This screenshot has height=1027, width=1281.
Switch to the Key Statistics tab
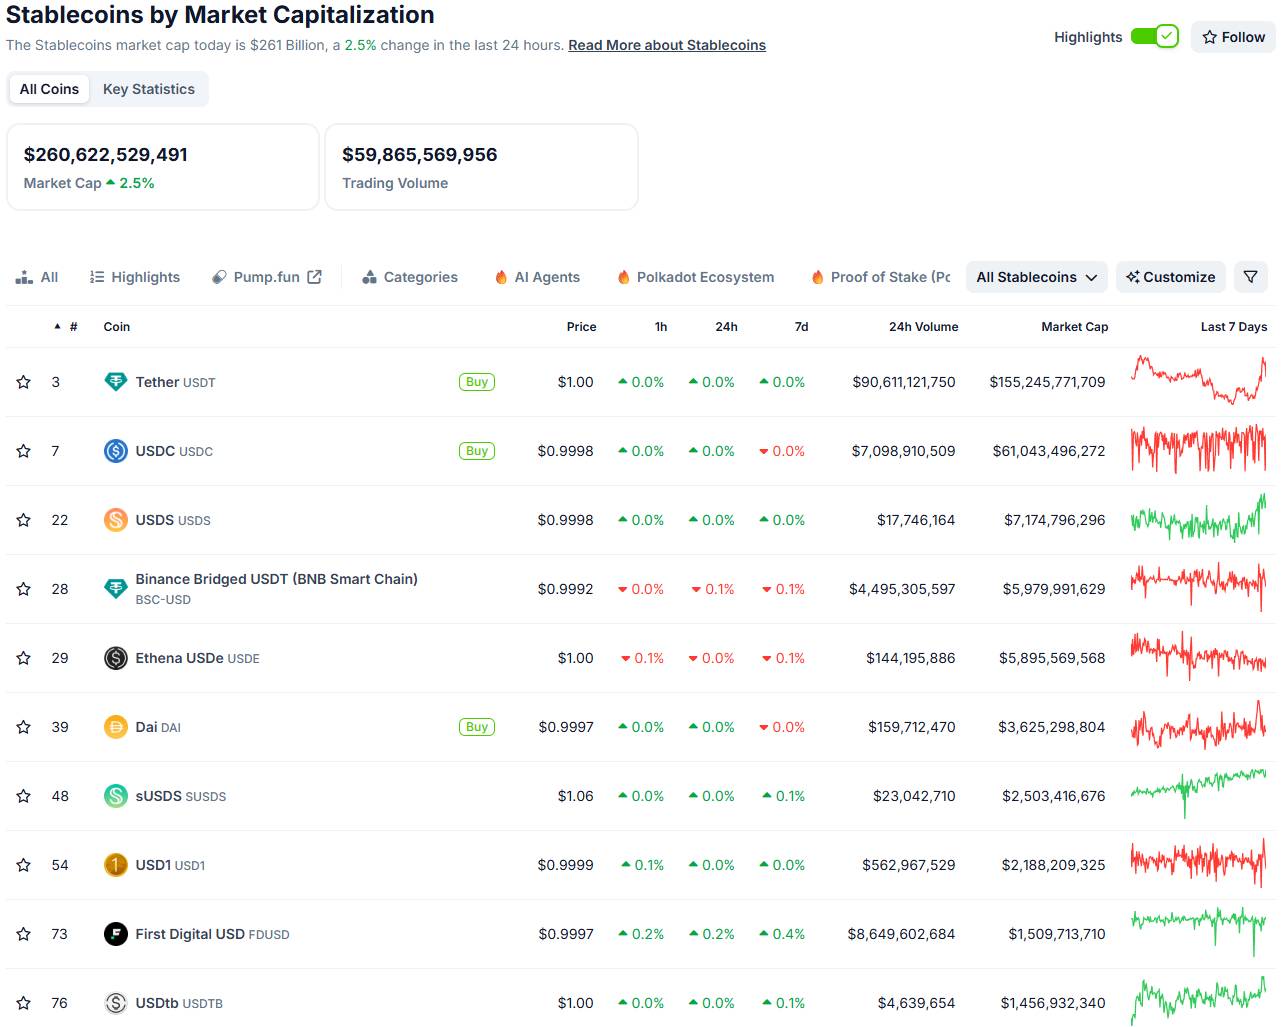[x=149, y=89]
